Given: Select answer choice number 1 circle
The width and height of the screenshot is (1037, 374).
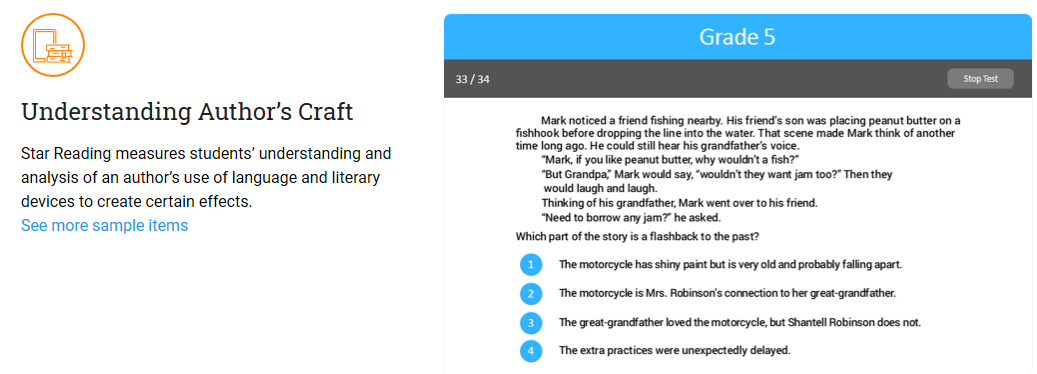Looking at the screenshot, I should 530,265.
